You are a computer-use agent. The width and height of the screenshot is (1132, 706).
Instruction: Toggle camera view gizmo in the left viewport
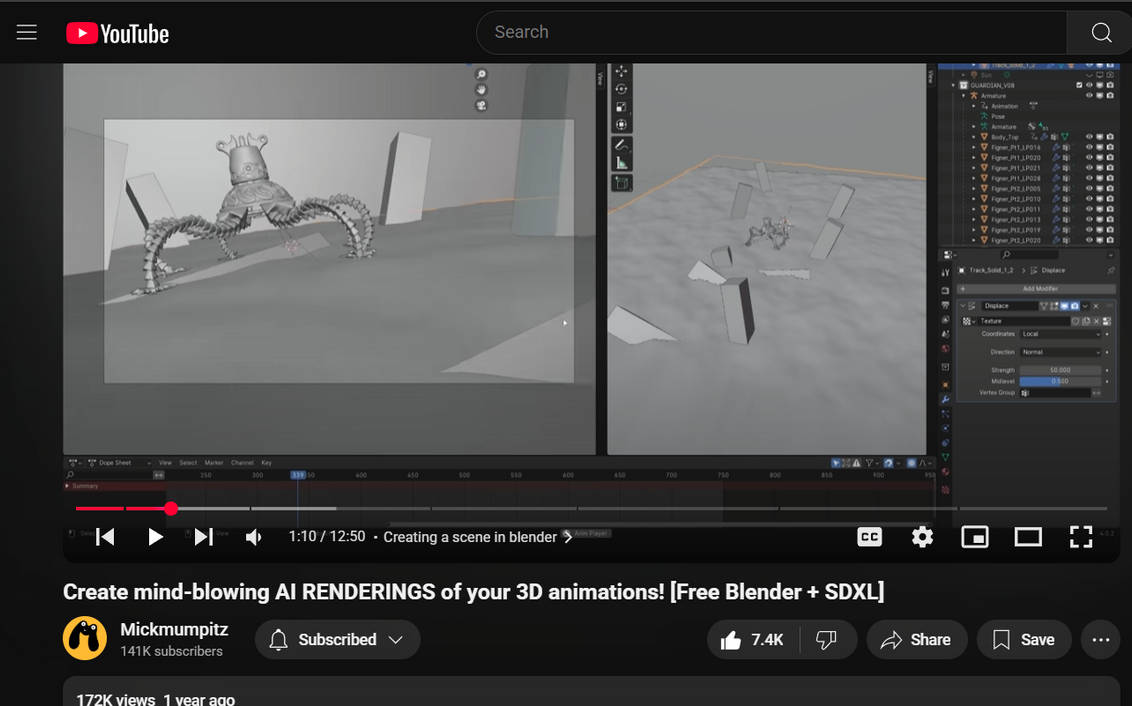pos(482,106)
